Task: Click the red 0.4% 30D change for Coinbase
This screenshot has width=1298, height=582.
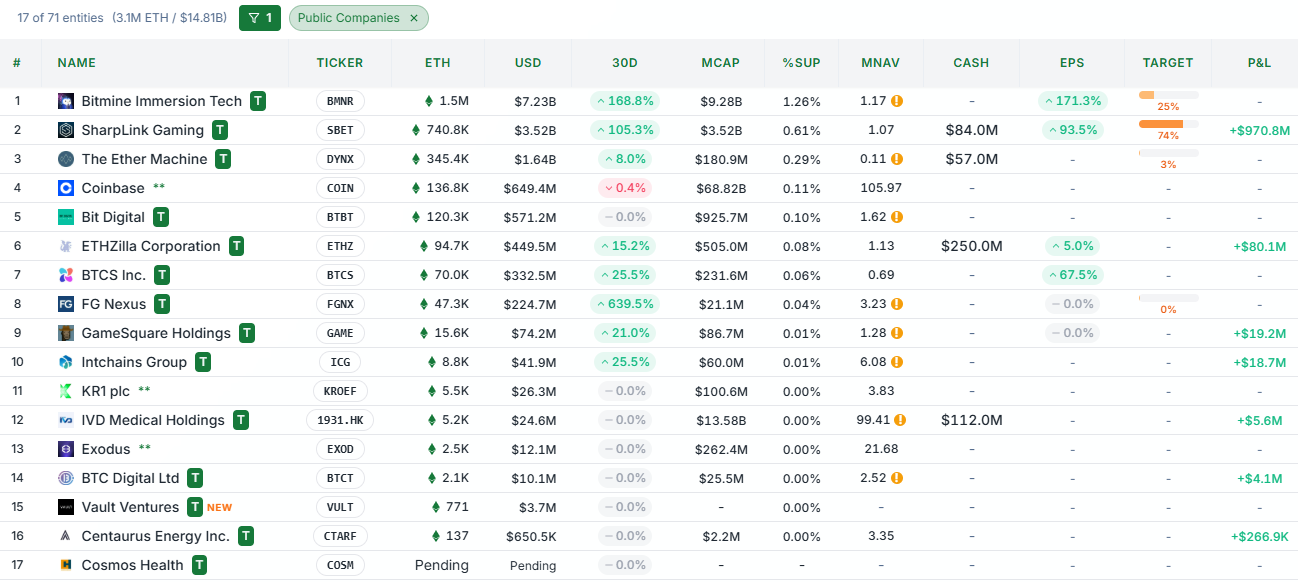Action: coord(625,188)
